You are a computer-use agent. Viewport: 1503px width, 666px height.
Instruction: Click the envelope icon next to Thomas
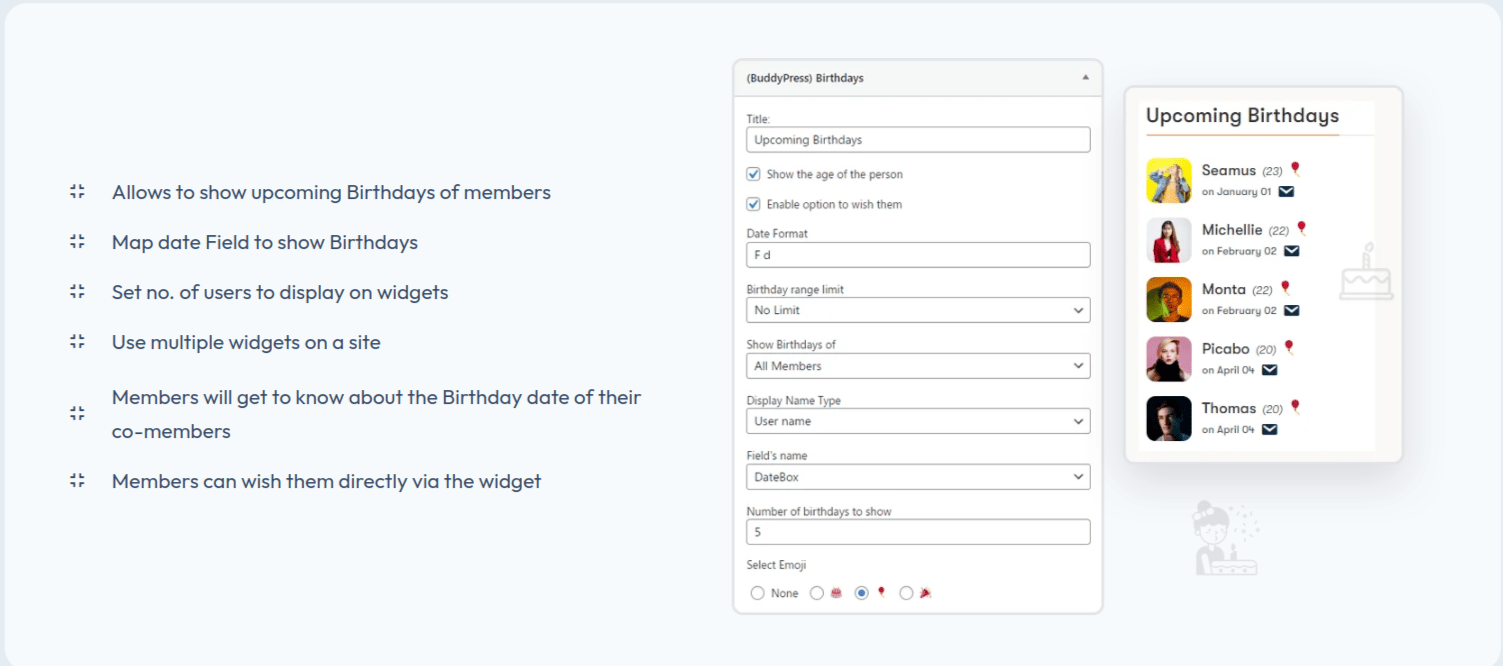coord(1269,429)
